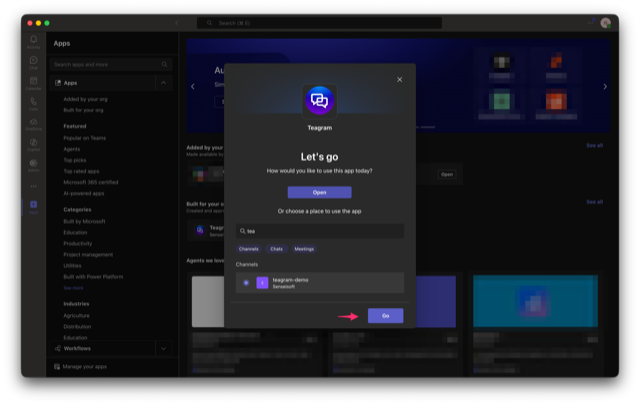Open the Chat icon in sidebar
Viewport: 640px width, 405px height.
(33, 60)
